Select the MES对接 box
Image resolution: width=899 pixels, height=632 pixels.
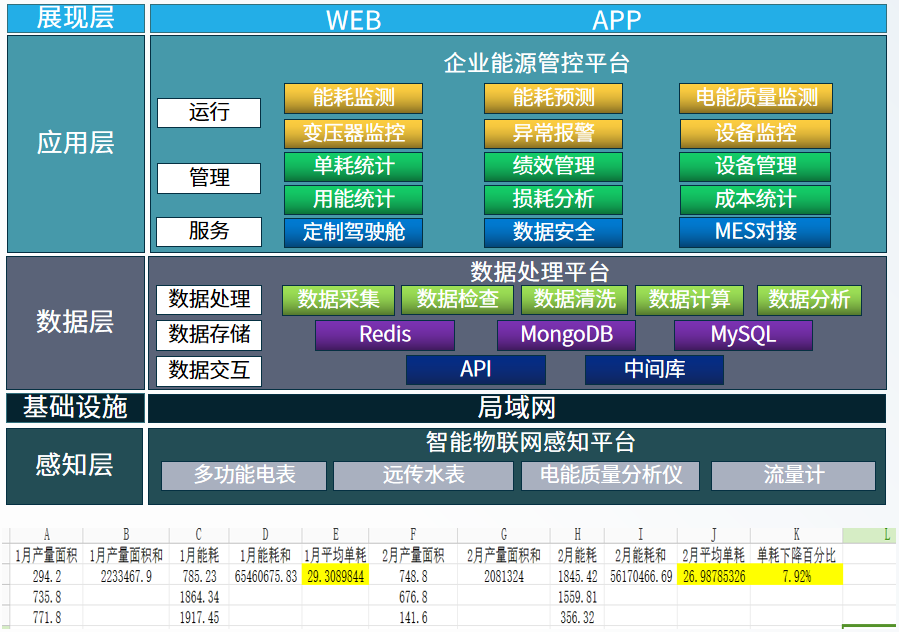coord(755,232)
